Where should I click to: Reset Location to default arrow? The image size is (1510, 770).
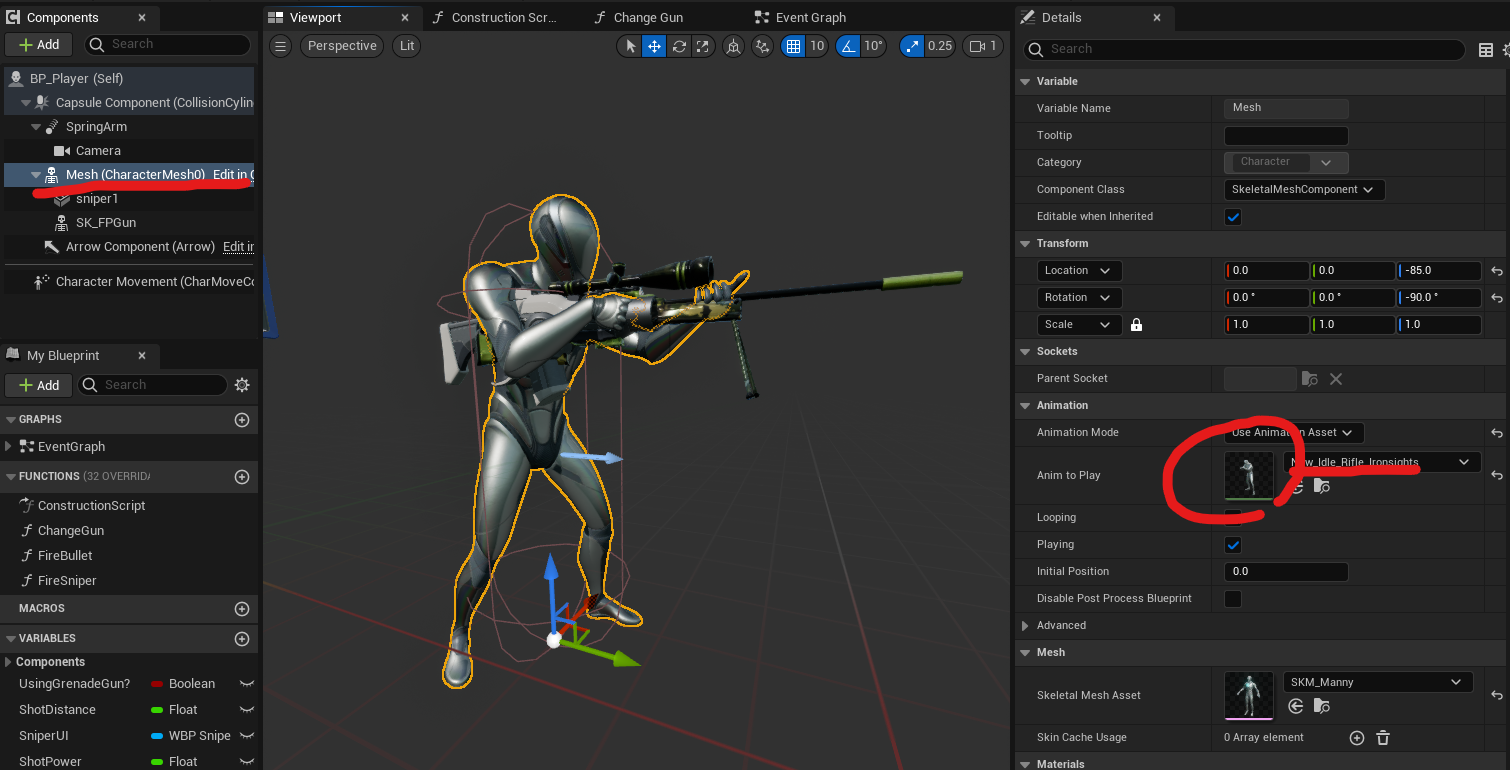click(1496, 271)
